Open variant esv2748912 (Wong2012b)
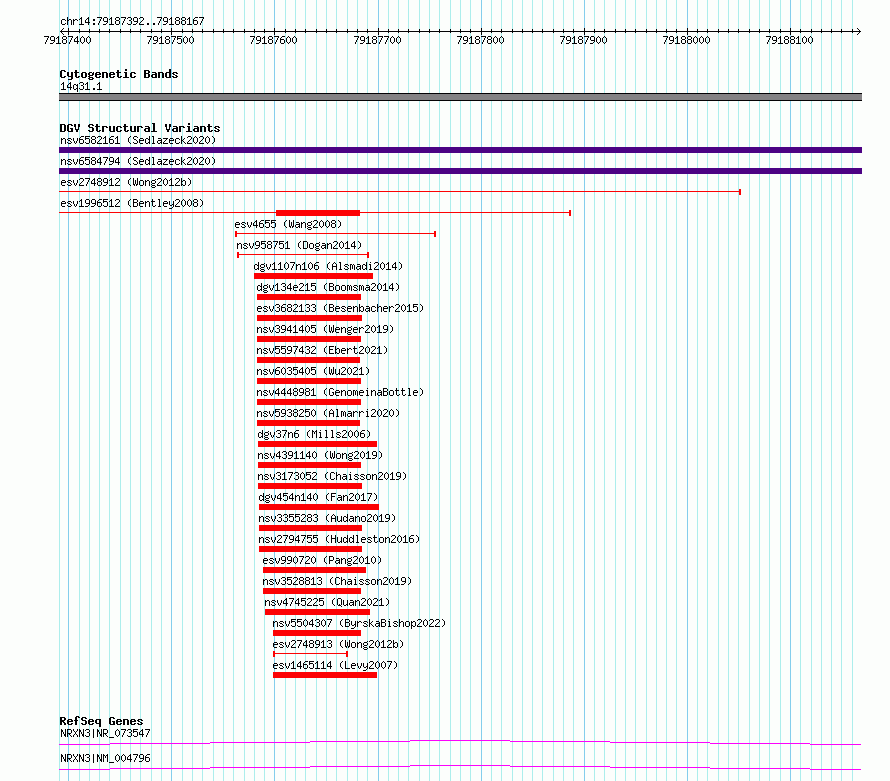This screenshot has width=890, height=781. (x=126, y=182)
